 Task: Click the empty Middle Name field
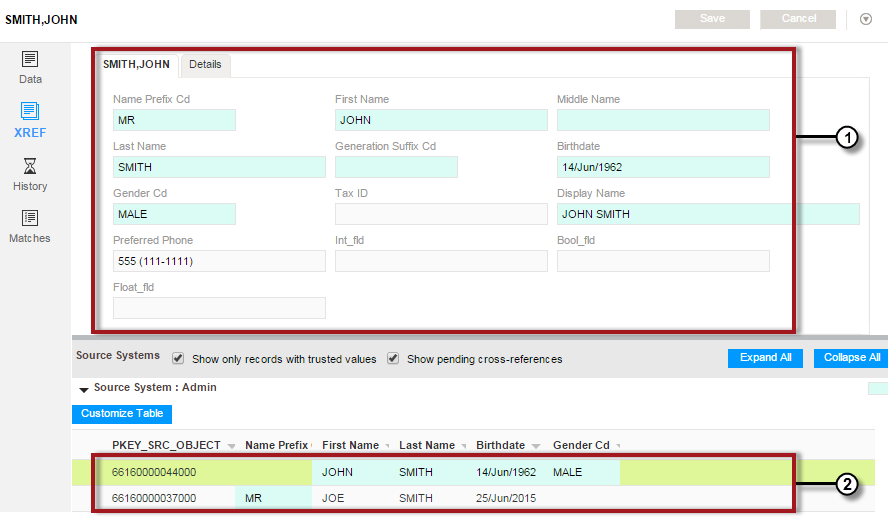click(x=663, y=120)
